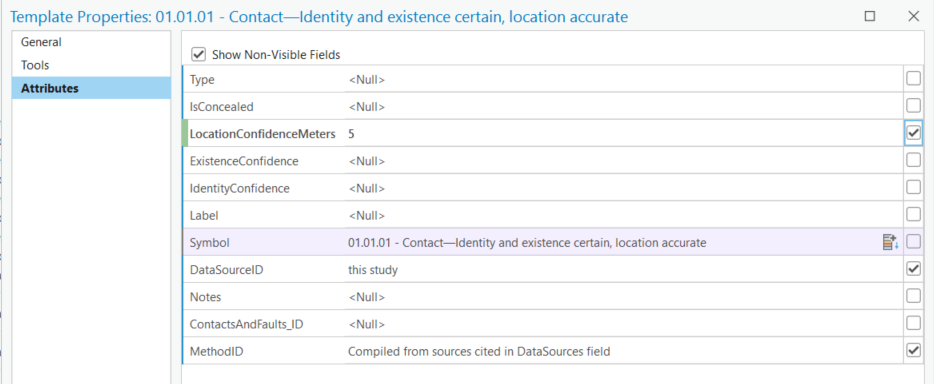Uncheck Show Non-Visible Fields checkbox
Image resolution: width=934 pixels, height=384 pixels.
pyautogui.click(x=198, y=55)
